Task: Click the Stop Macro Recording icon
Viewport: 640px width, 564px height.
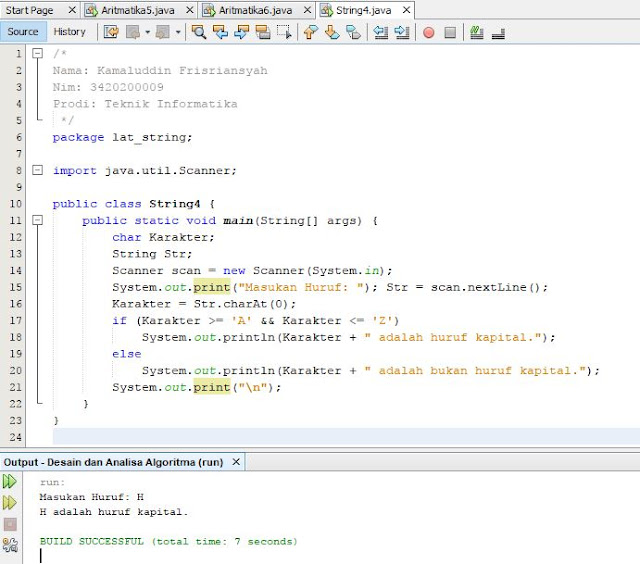Action: click(x=450, y=32)
